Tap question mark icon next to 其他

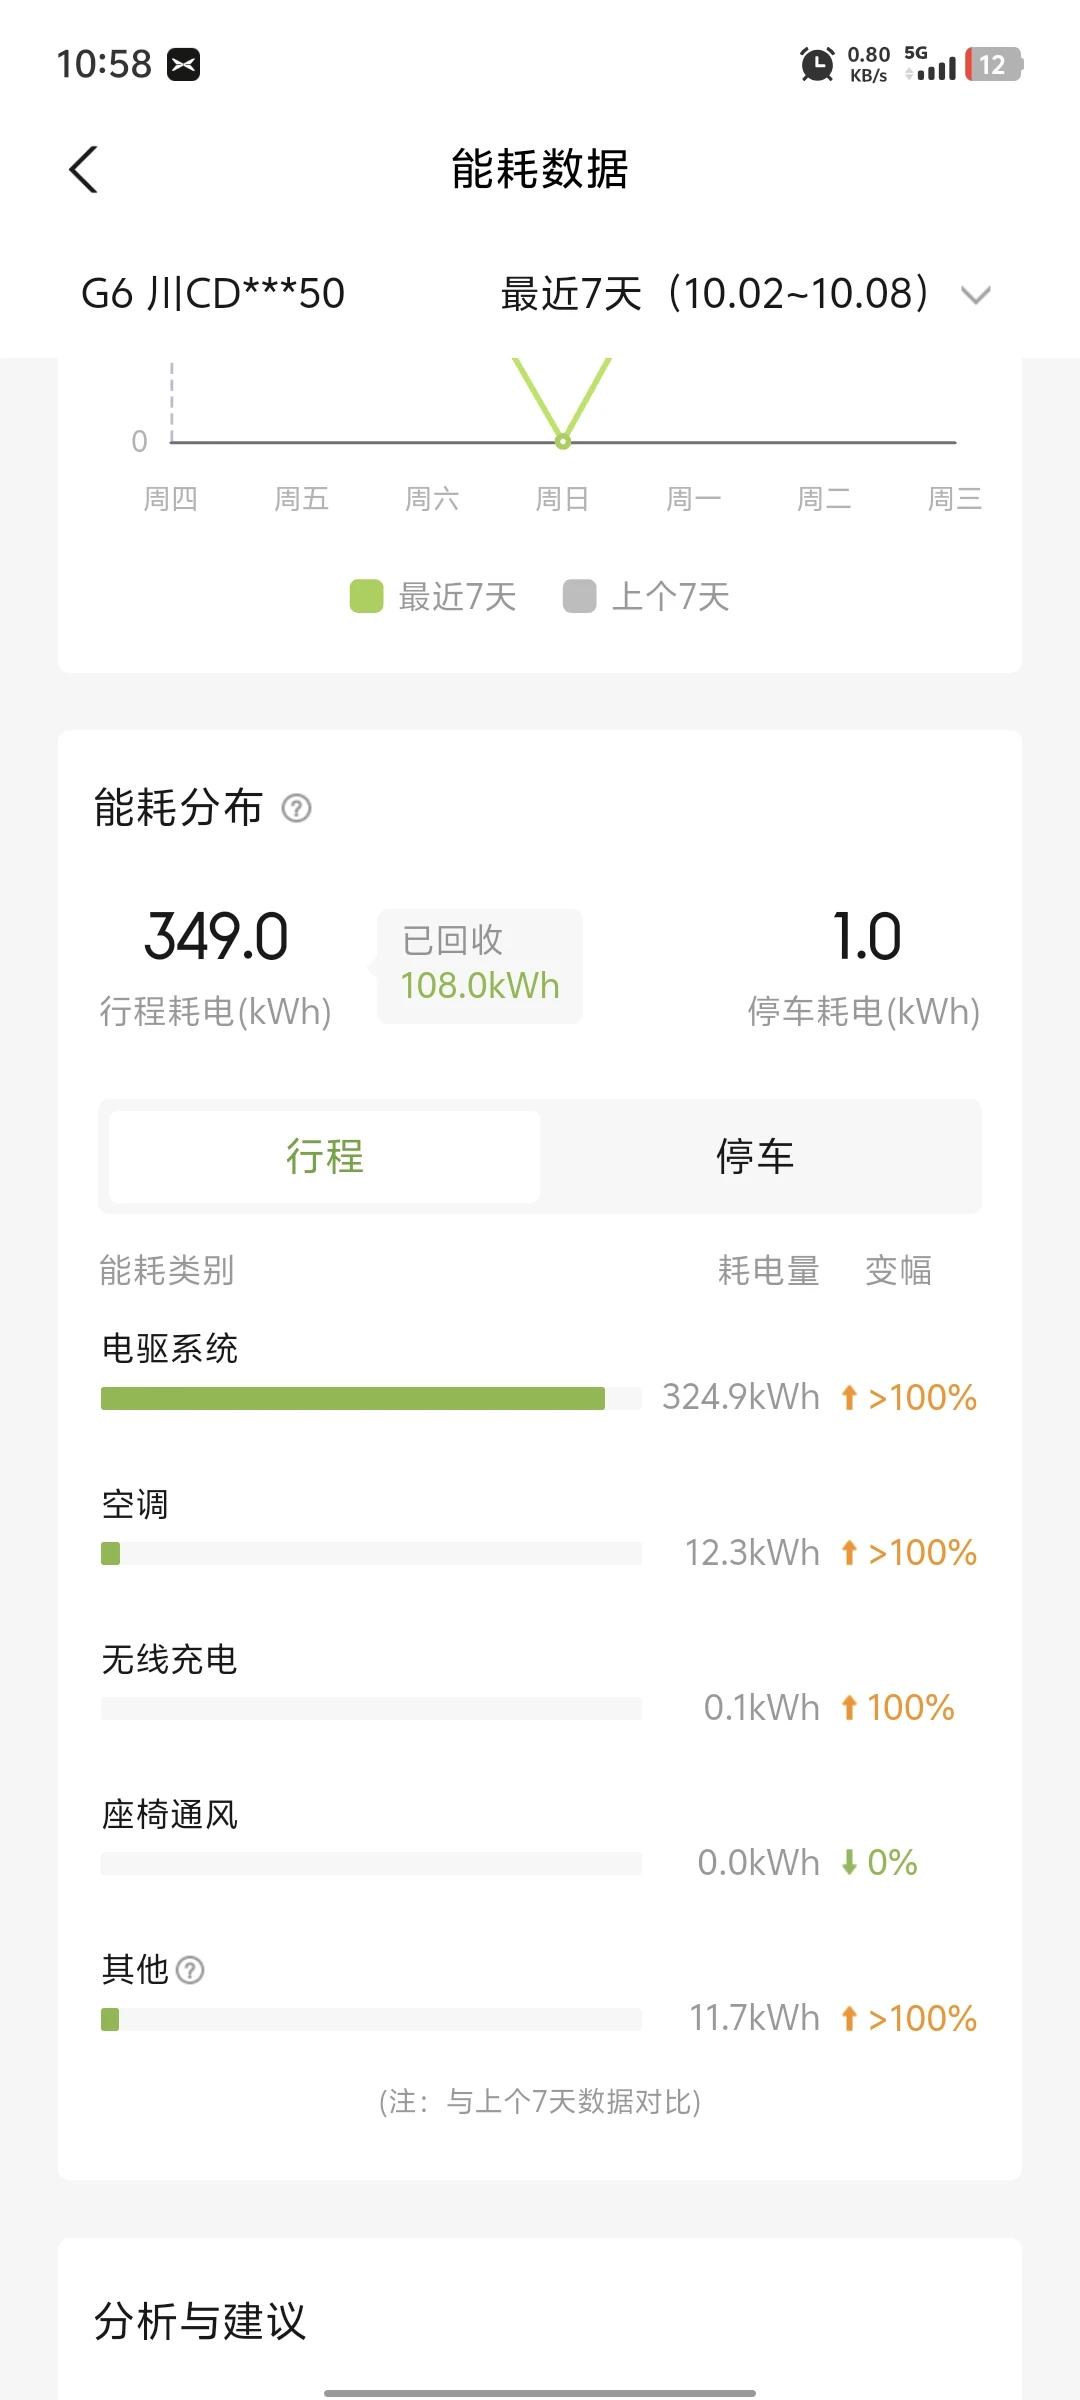(190, 1970)
